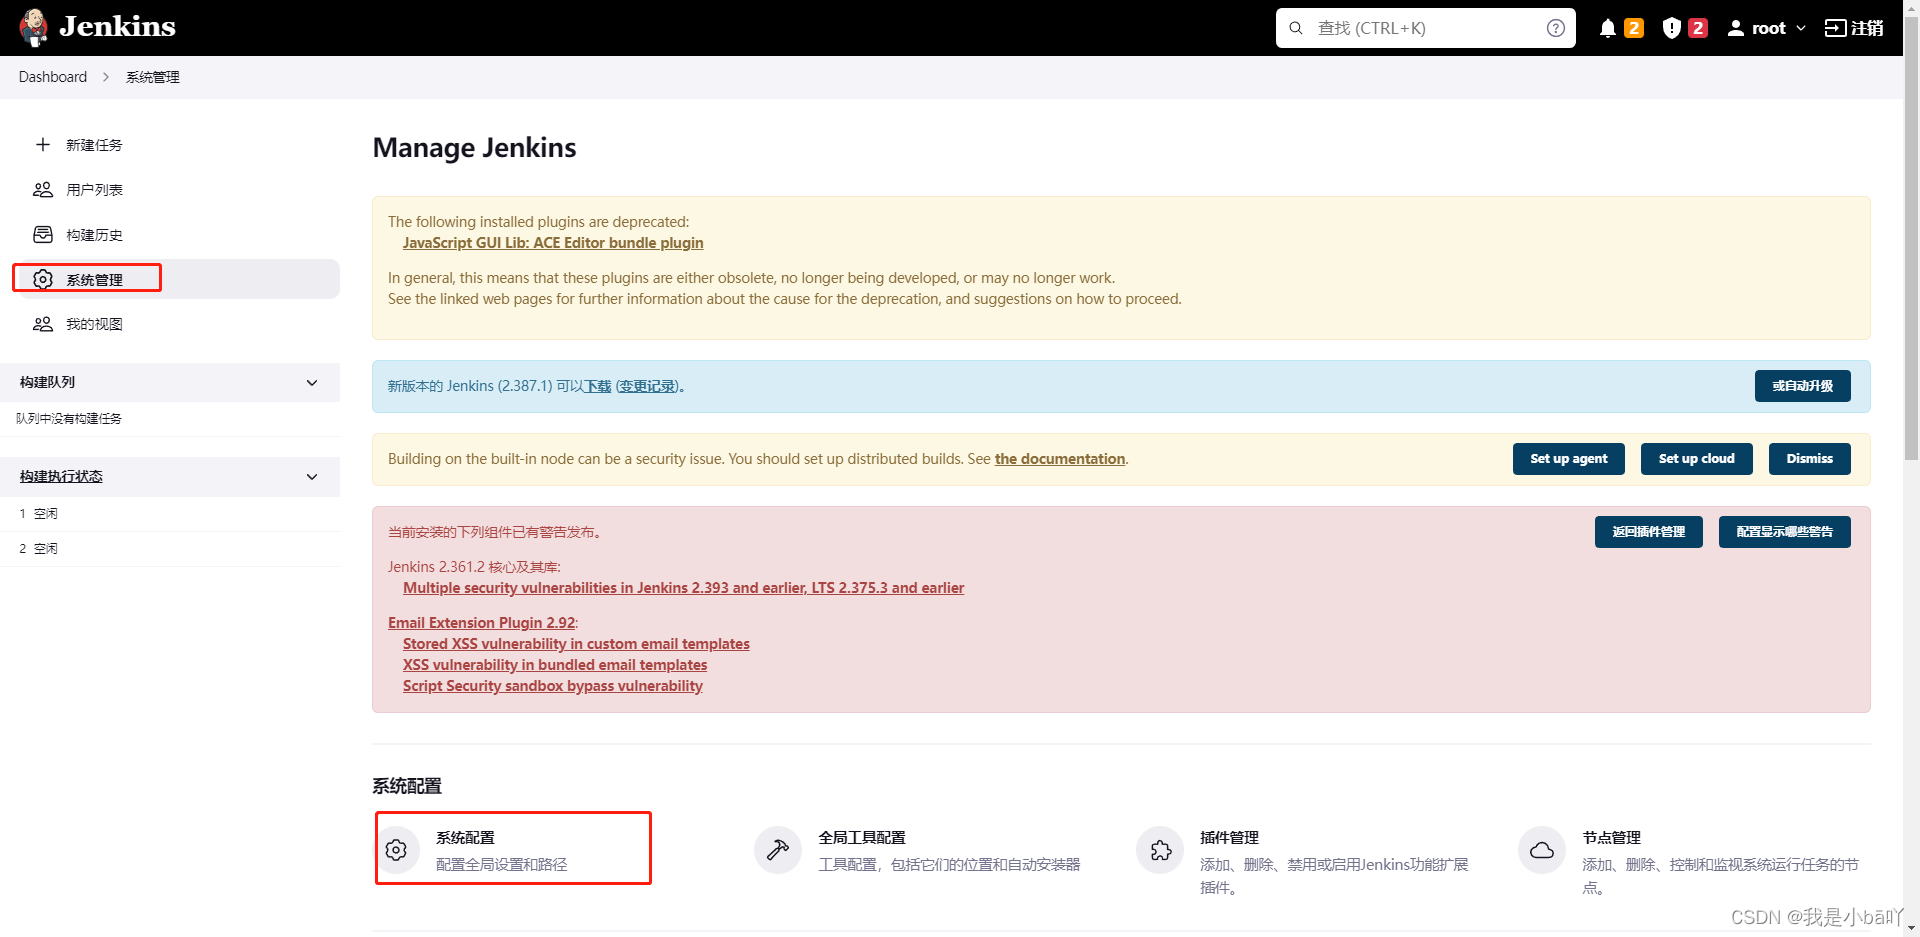This screenshot has width=1920, height=937.
Task: Click the notification count badge 2
Action: pos(1634,28)
